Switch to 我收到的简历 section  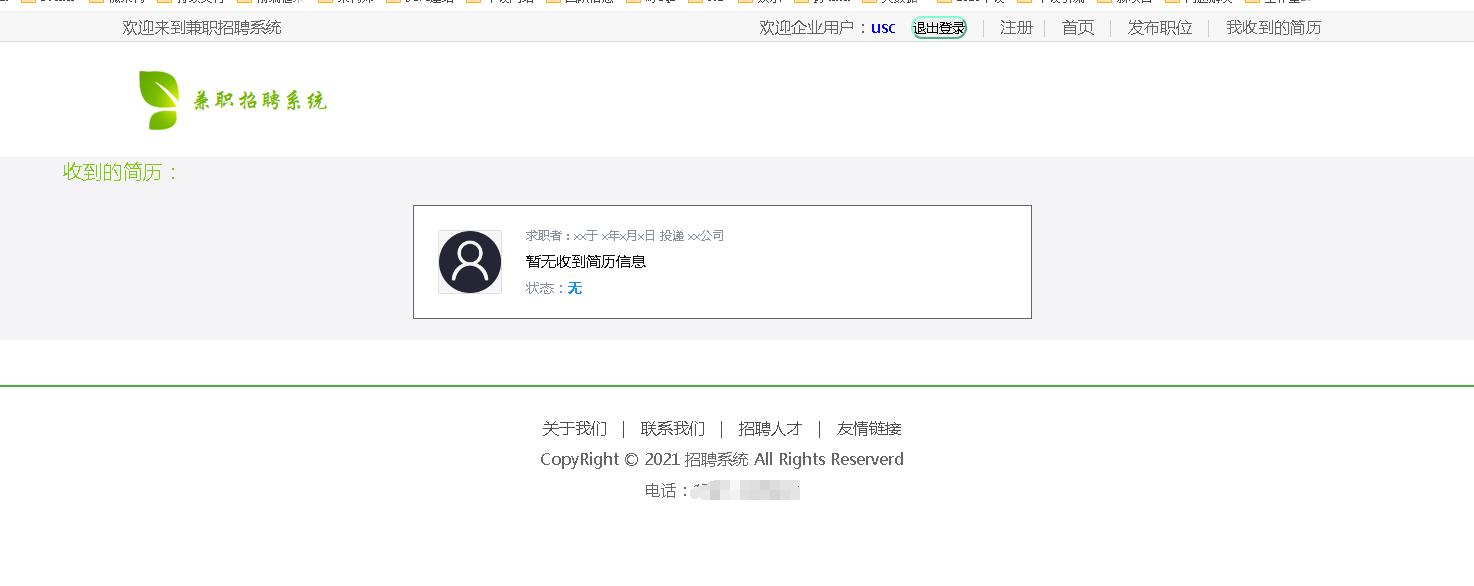click(1272, 28)
